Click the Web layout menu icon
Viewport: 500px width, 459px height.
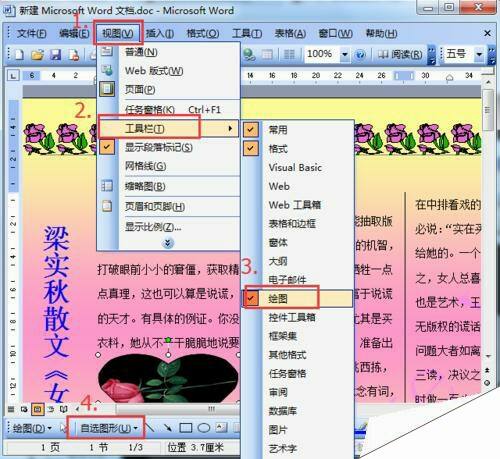[107, 70]
